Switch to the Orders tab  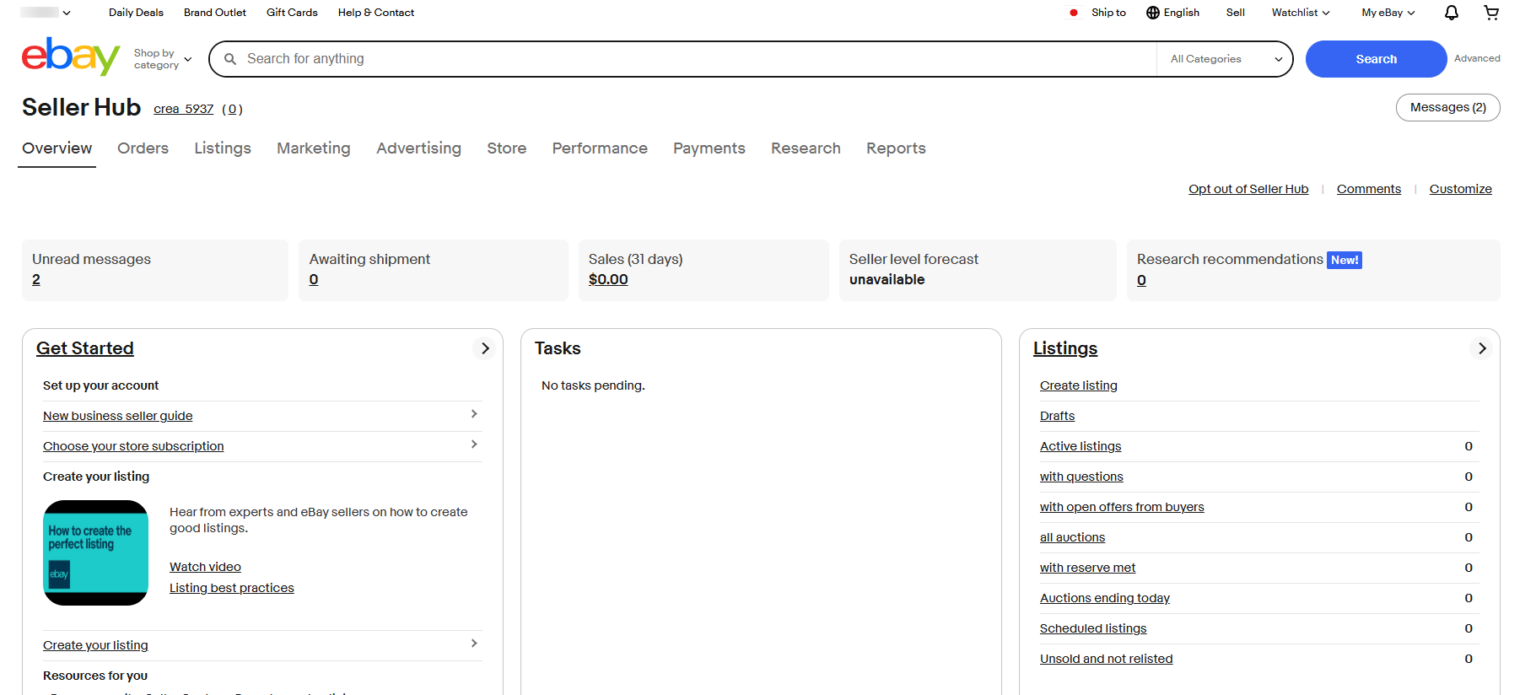pos(143,148)
